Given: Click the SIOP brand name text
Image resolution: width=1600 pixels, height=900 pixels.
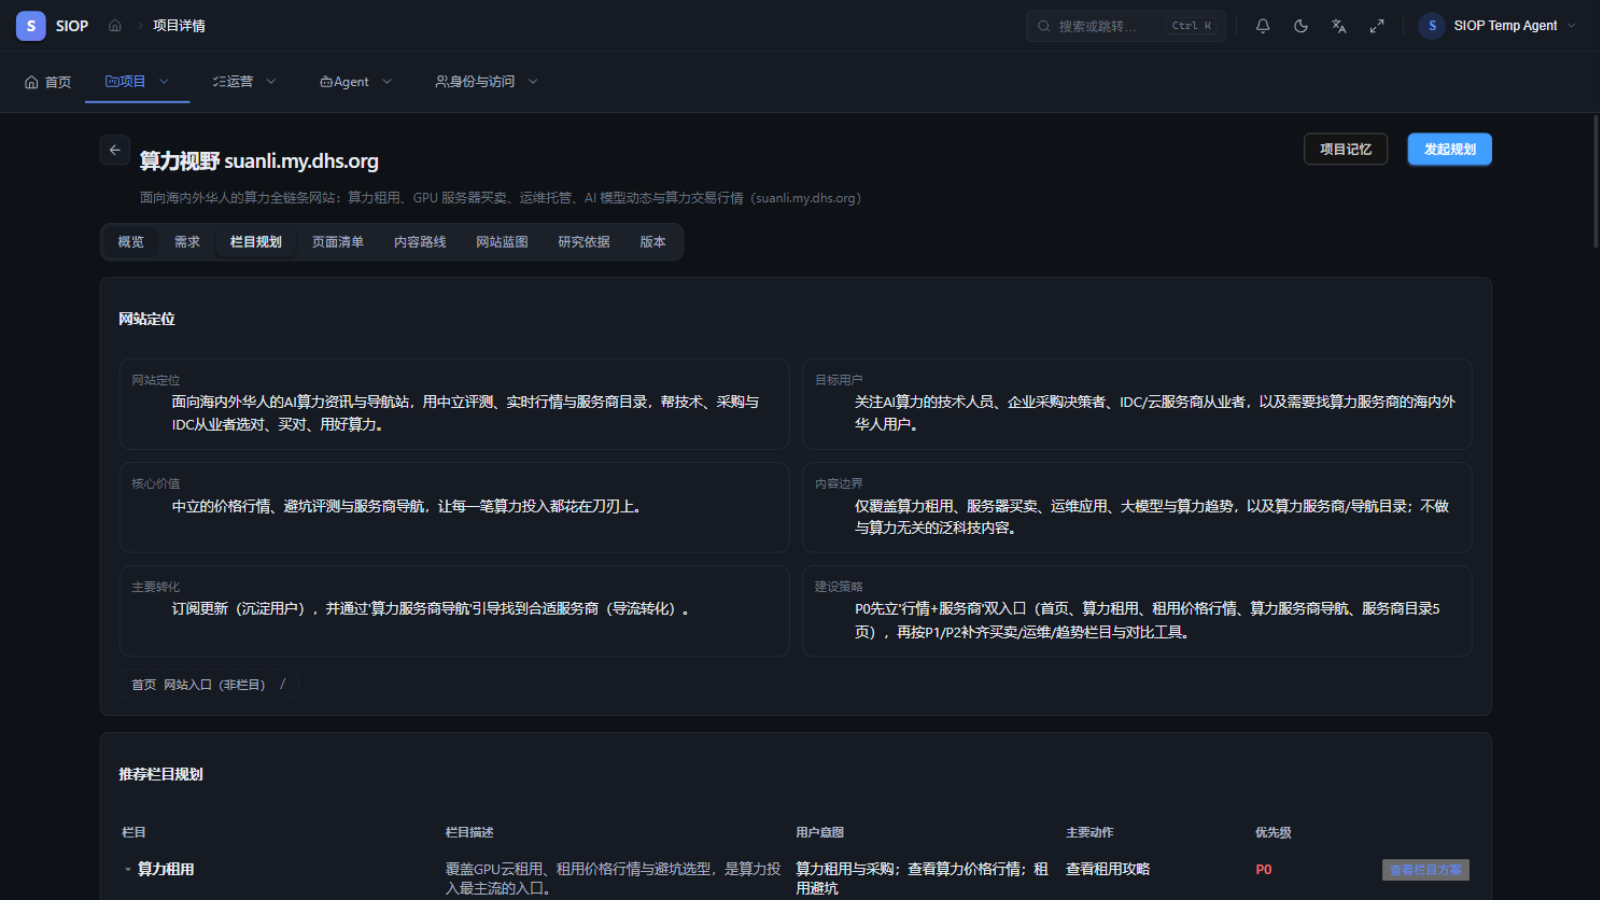Looking at the screenshot, I should 72,26.
